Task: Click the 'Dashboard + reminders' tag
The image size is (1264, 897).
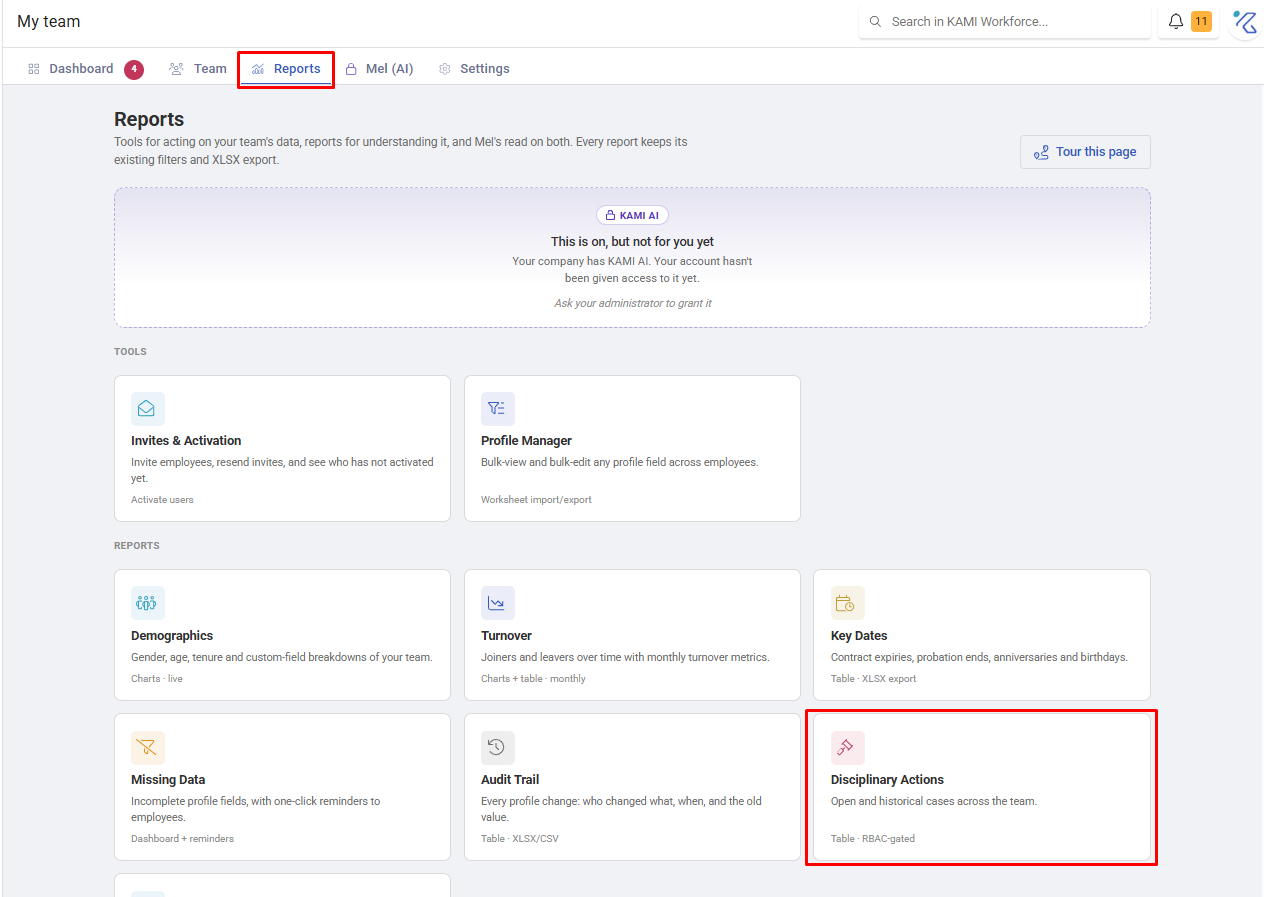Action: coord(182,838)
